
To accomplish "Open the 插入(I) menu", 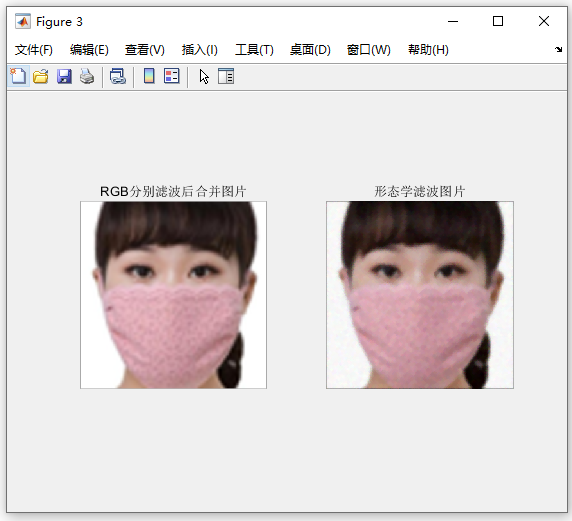I will pos(200,50).
